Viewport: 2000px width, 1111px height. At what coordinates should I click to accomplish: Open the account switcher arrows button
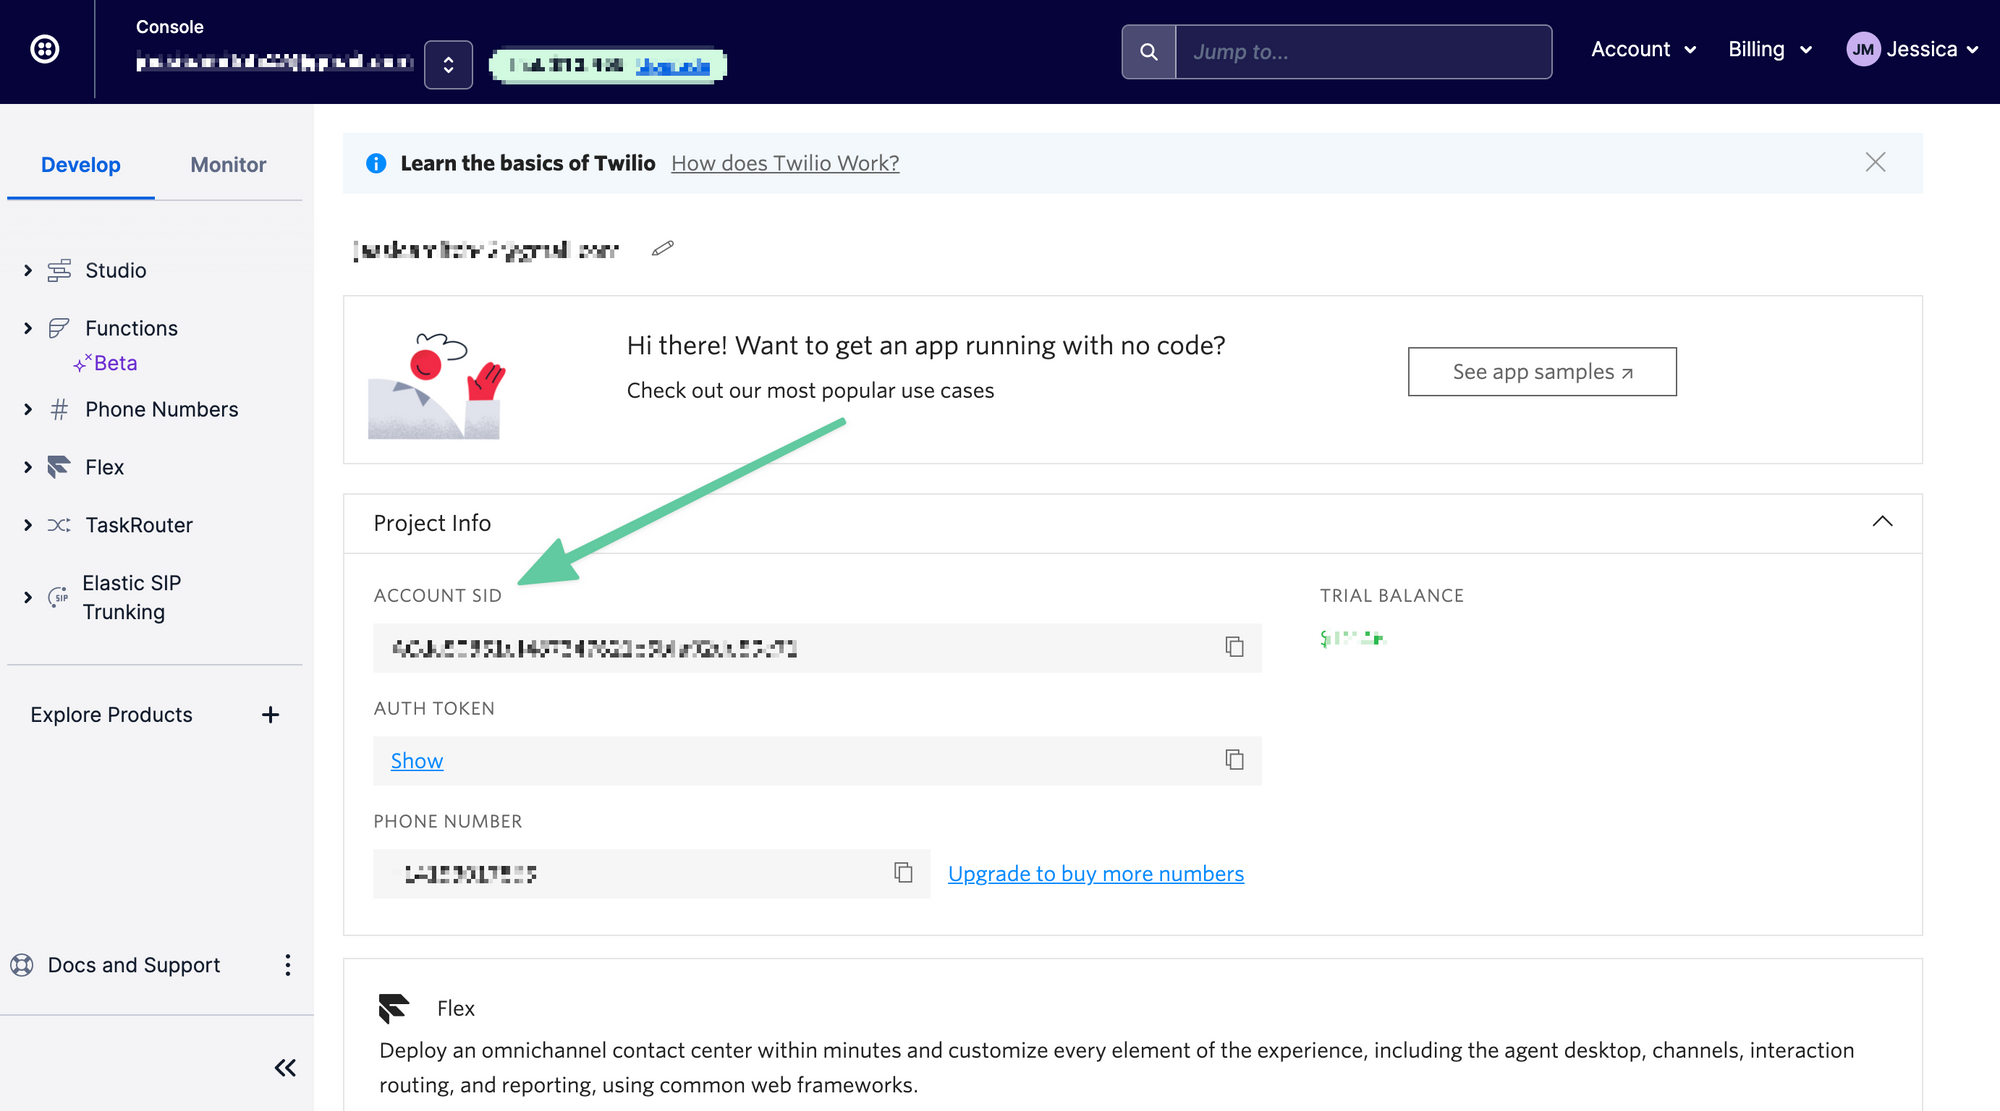coord(448,65)
